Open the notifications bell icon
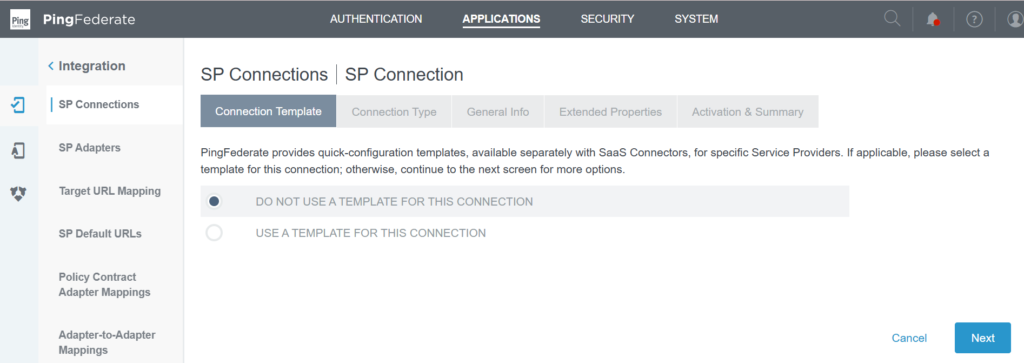Viewport: 1024px width, 363px height. (x=933, y=20)
